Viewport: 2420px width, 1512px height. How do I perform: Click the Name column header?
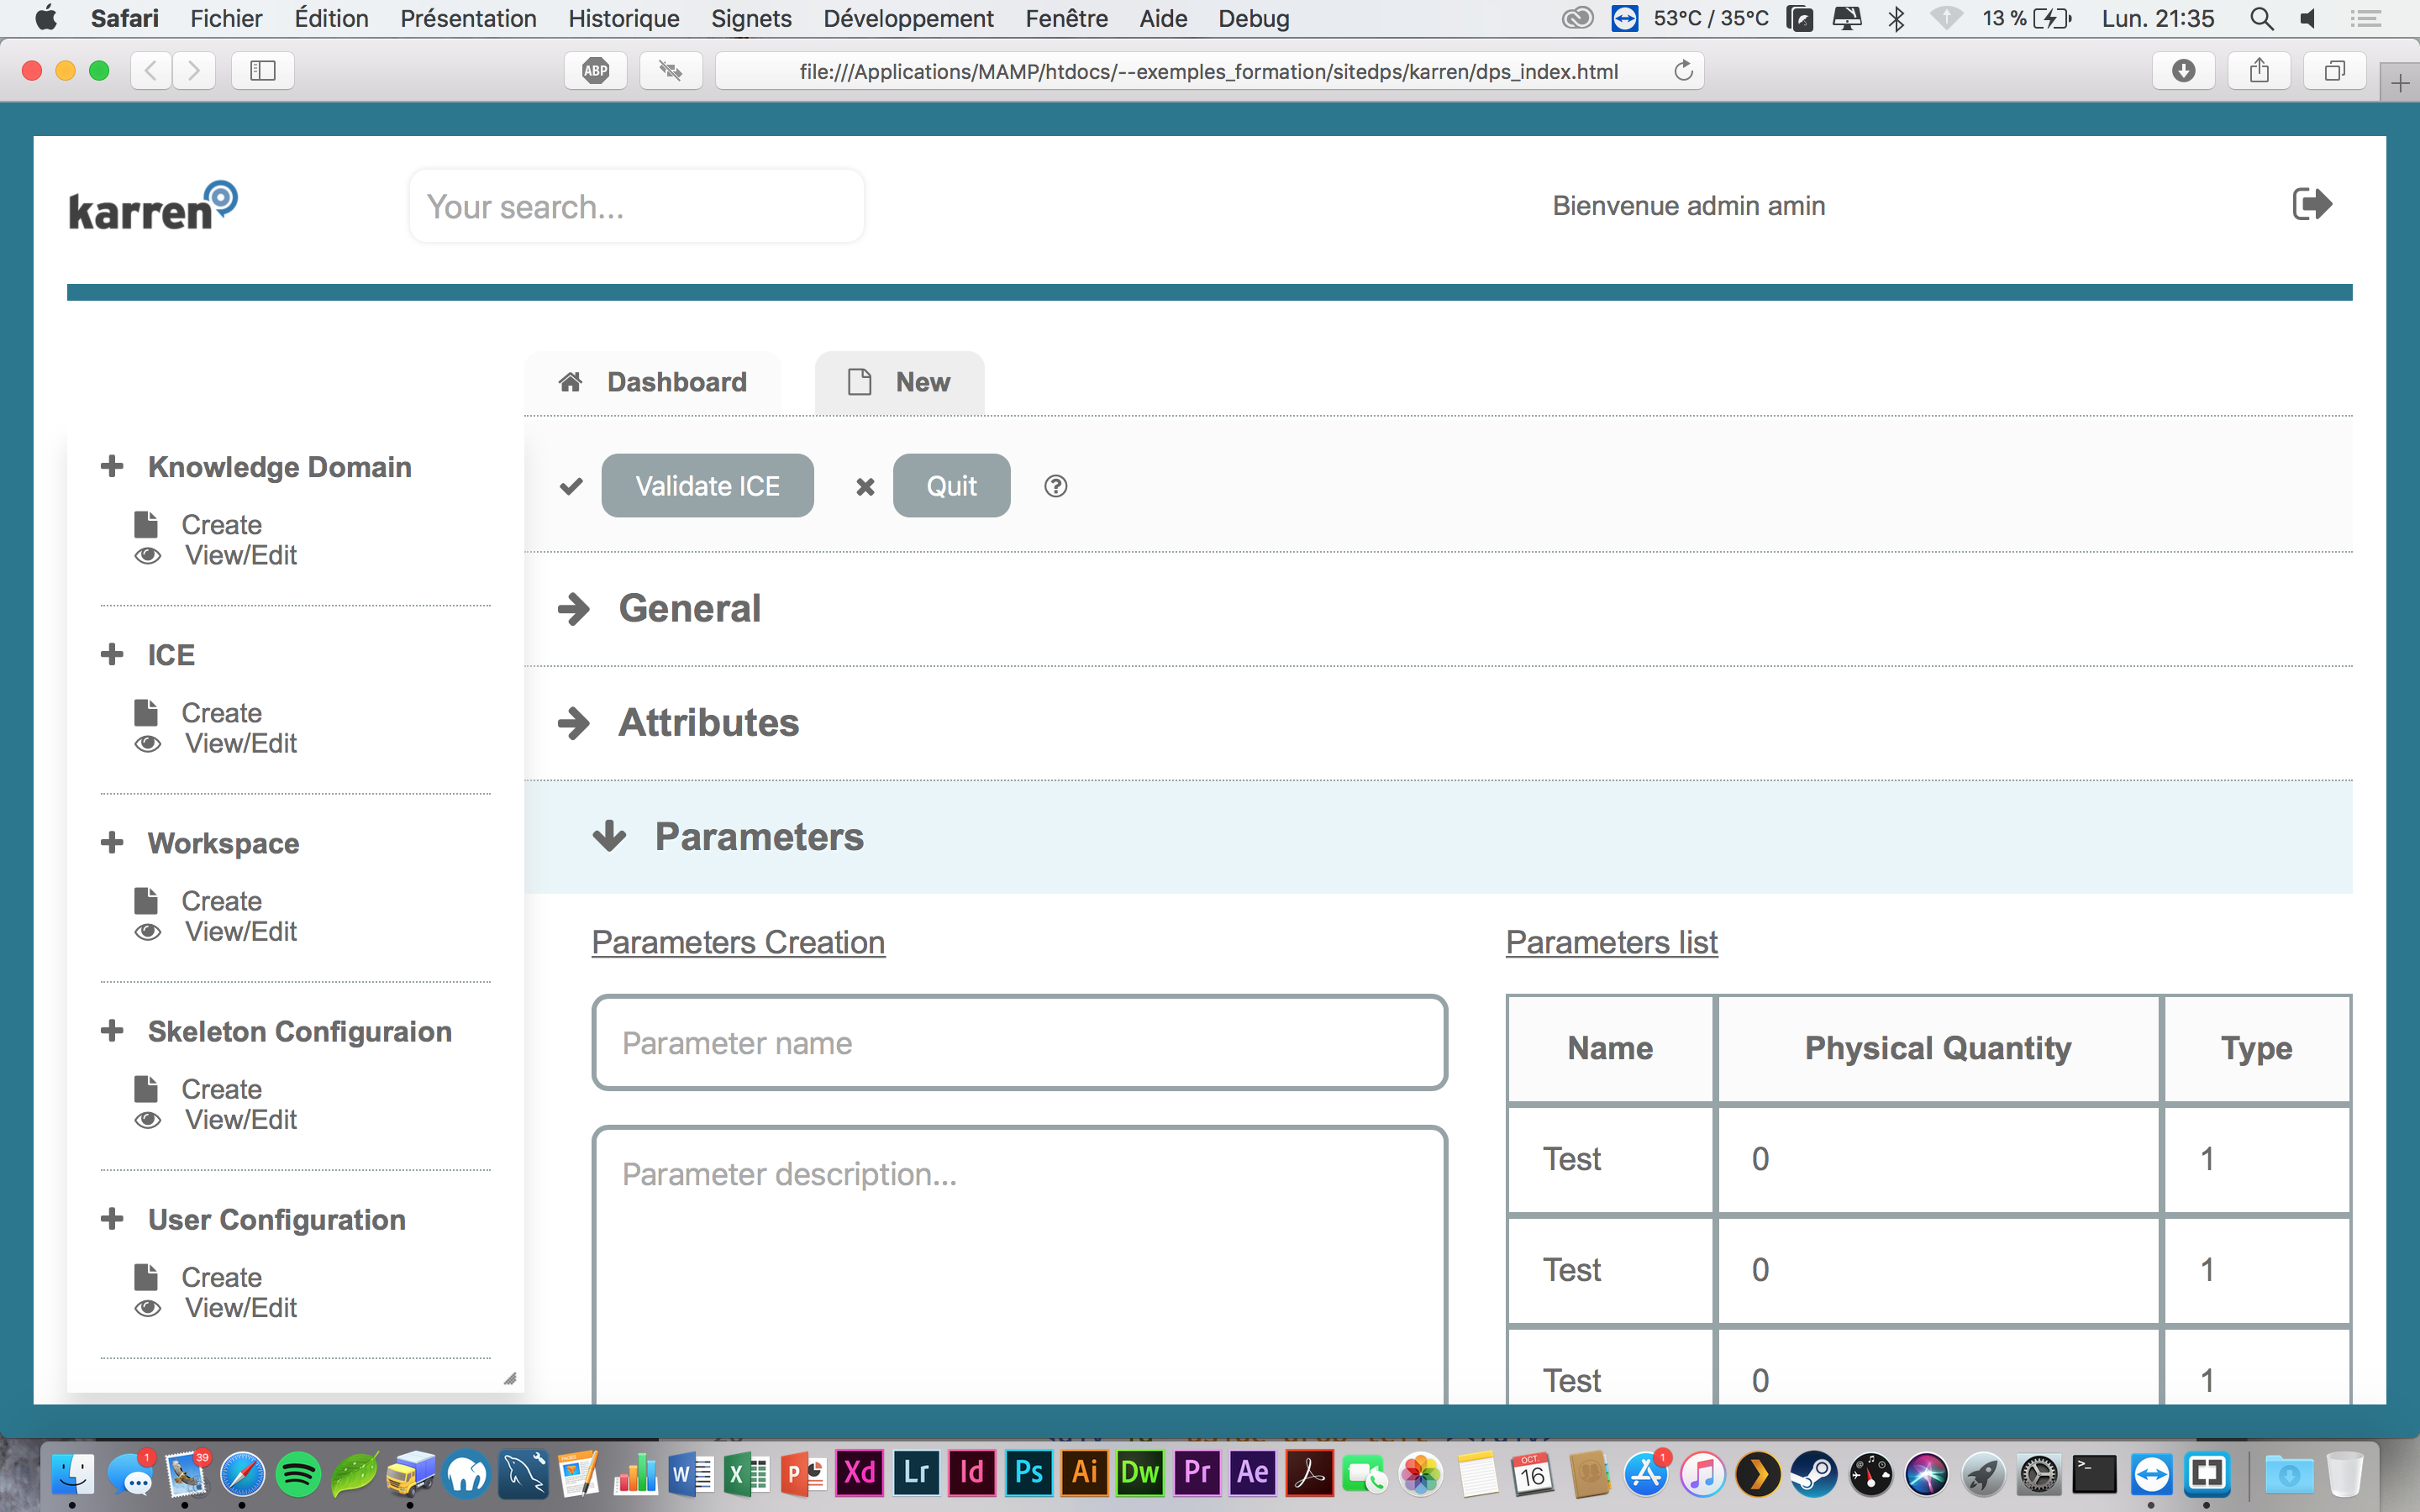point(1610,1048)
